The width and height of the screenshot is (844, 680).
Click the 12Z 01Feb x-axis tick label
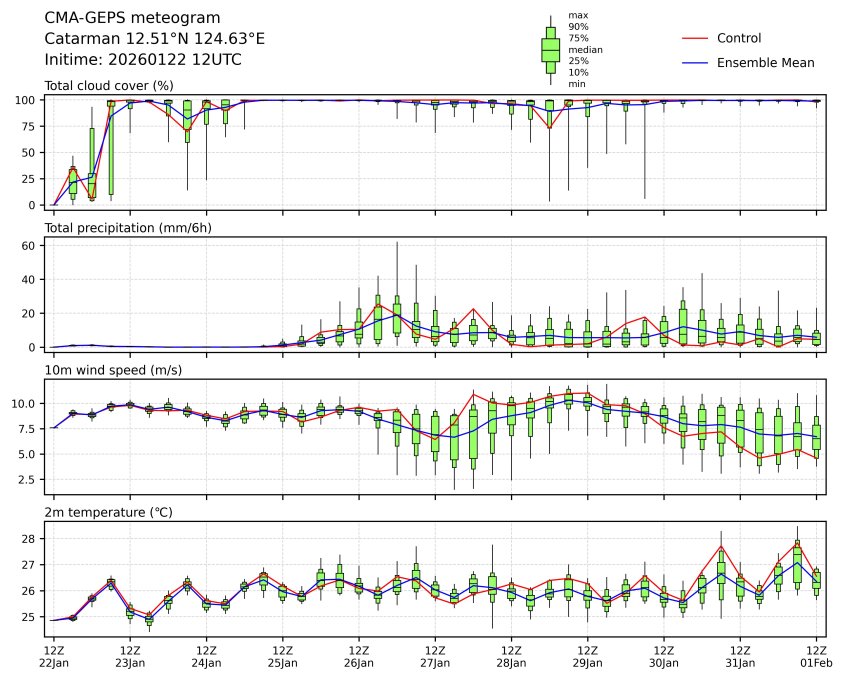817,655
